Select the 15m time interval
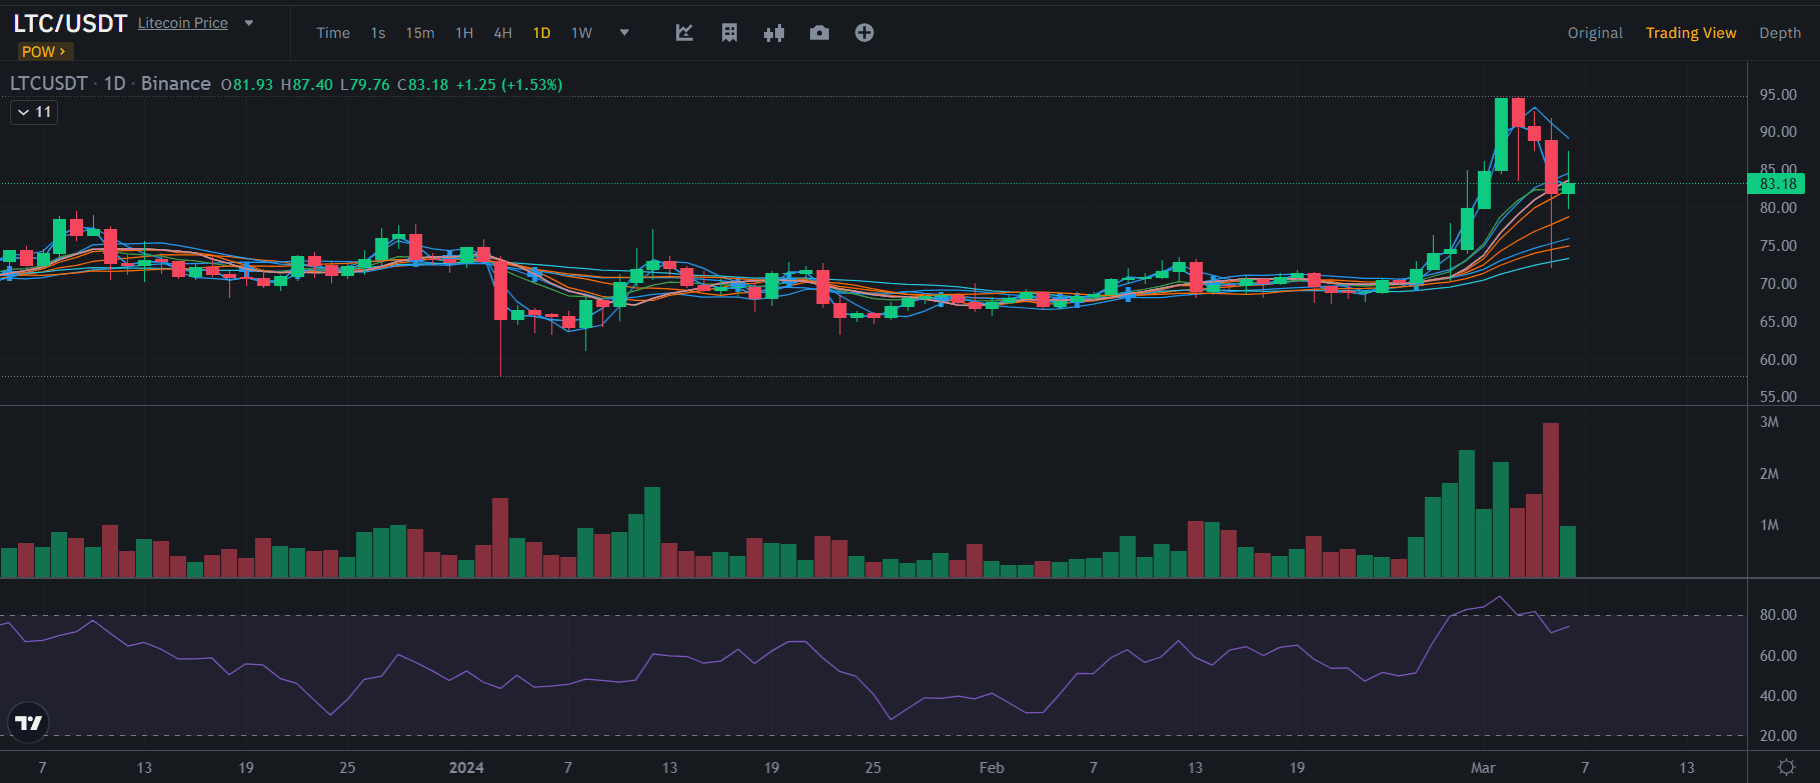 (420, 33)
